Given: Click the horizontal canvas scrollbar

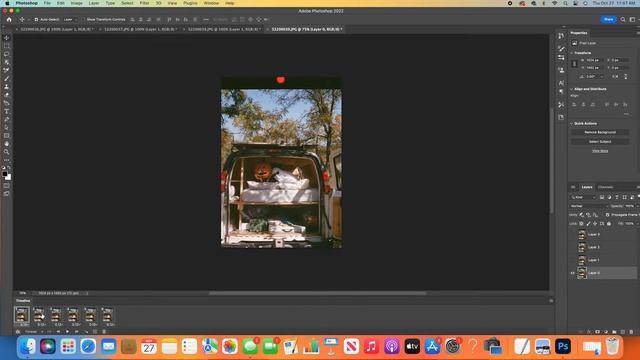Looking at the screenshot, I should [318, 293].
